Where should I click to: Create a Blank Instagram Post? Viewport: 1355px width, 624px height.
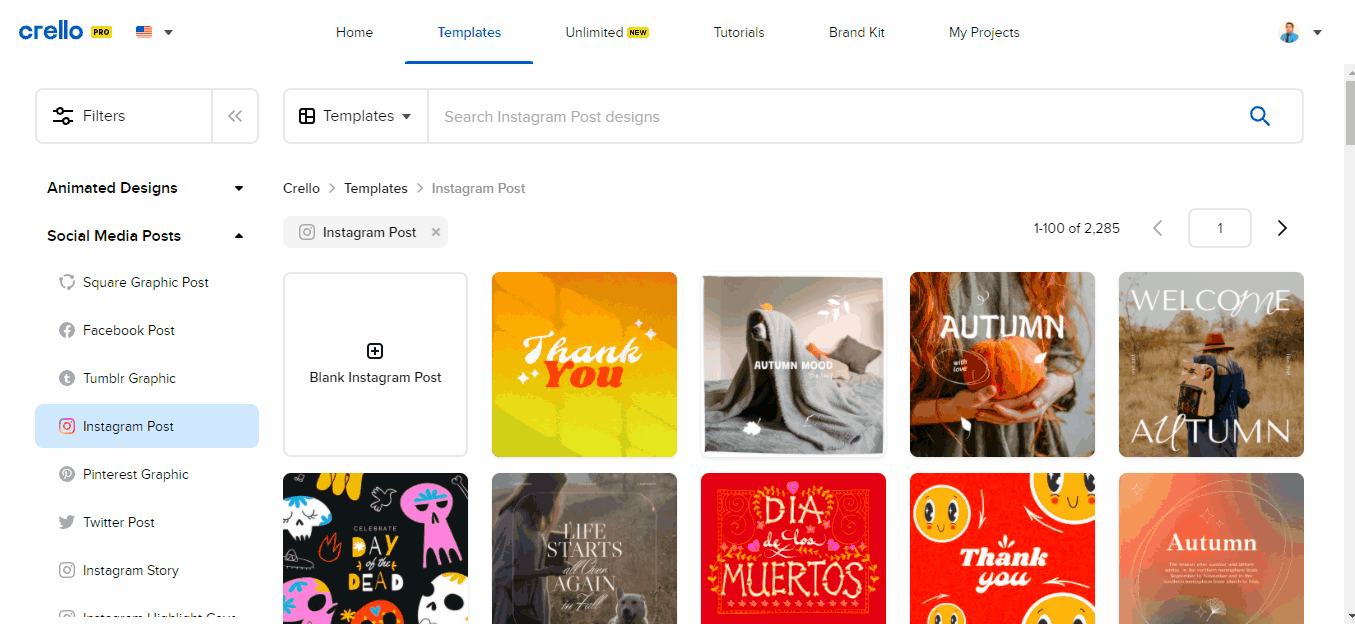click(x=376, y=364)
